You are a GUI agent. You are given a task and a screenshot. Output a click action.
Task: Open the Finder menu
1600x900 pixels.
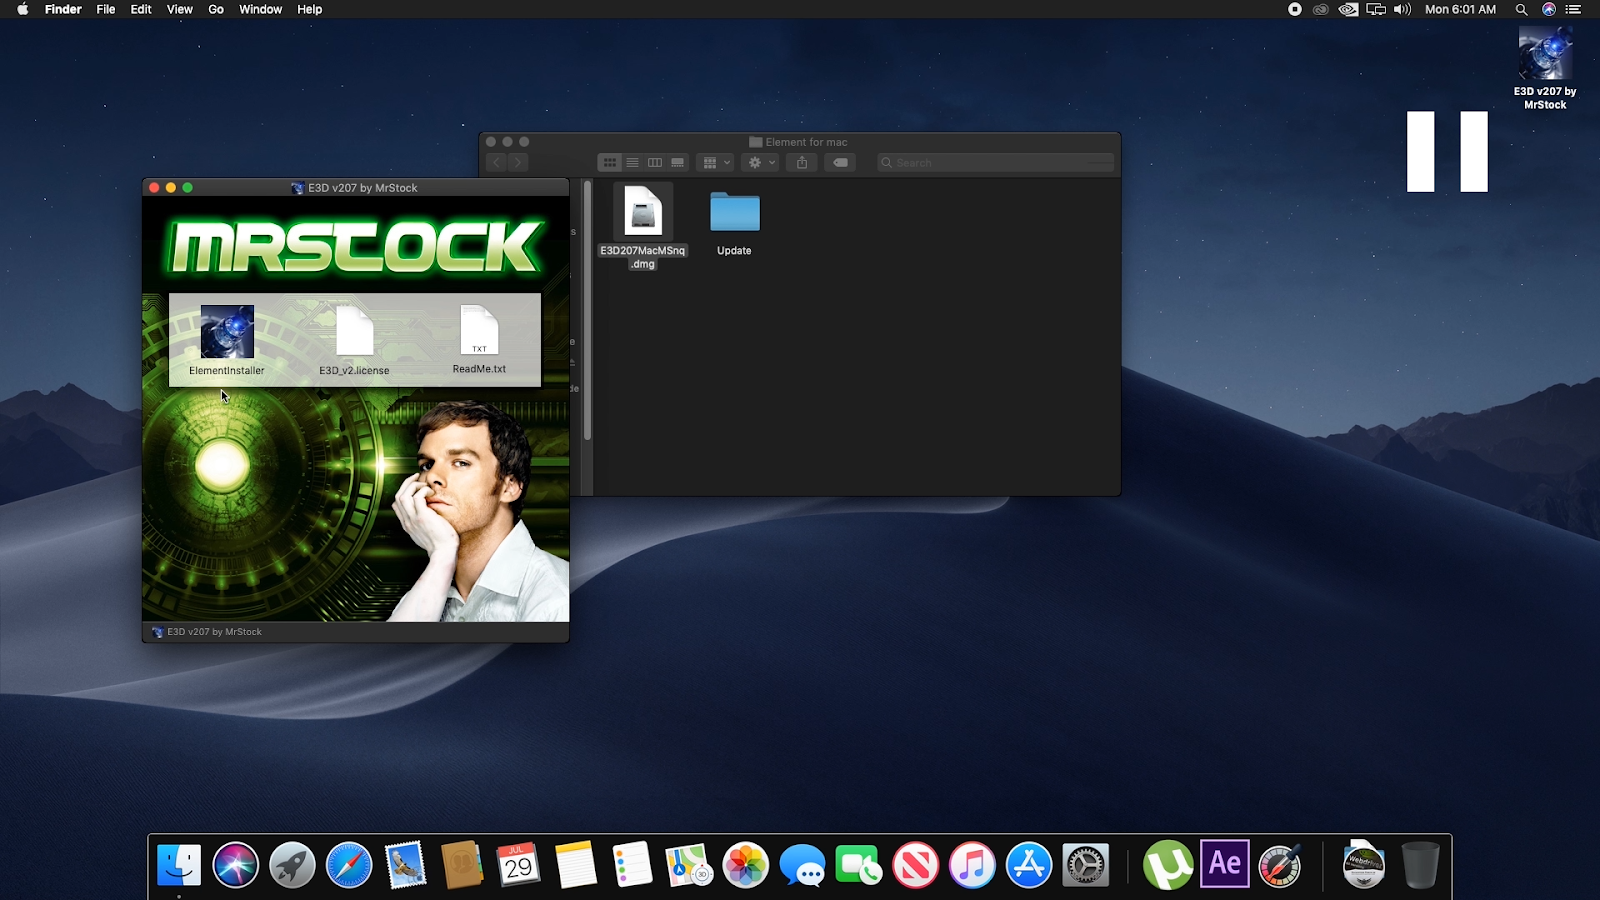click(x=63, y=9)
